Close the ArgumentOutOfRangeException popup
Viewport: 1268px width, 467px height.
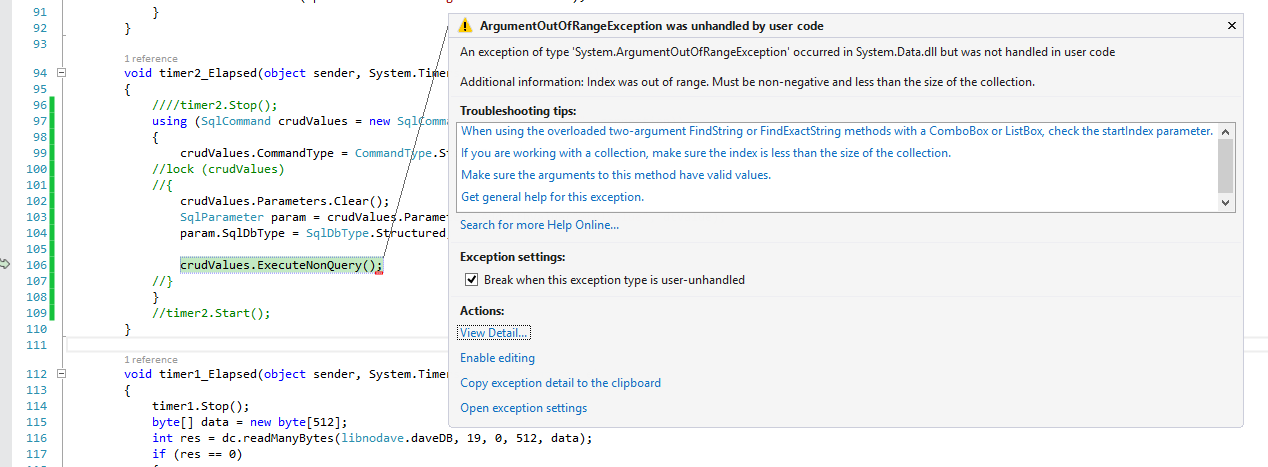(1230, 26)
